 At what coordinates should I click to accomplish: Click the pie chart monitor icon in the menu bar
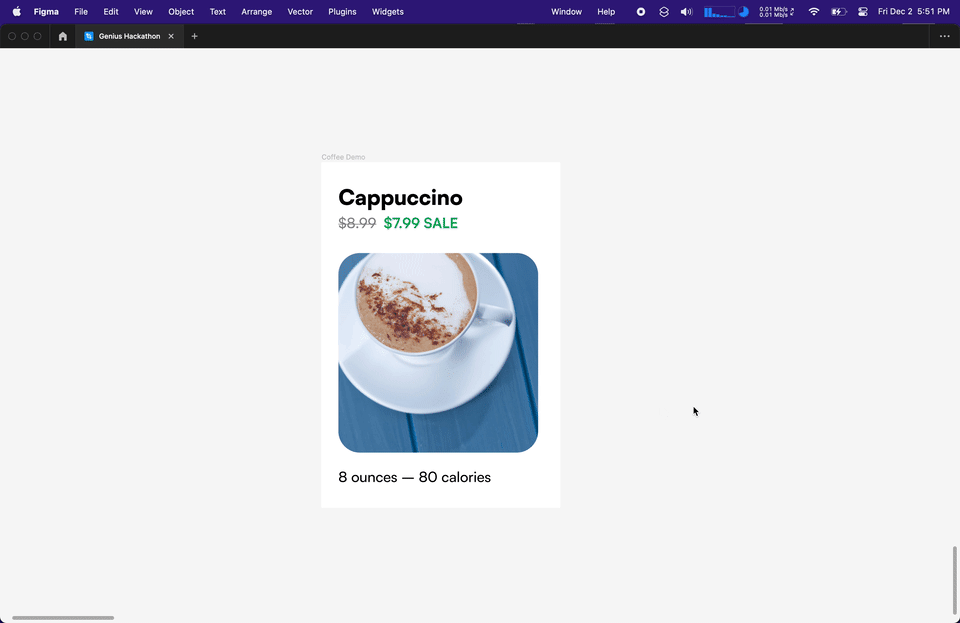click(742, 11)
